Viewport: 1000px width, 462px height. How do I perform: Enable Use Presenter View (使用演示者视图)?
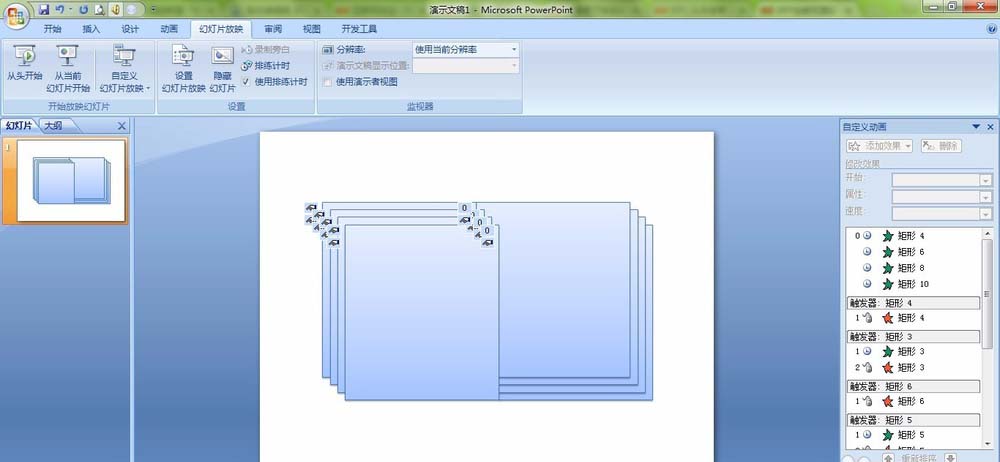point(327,82)
